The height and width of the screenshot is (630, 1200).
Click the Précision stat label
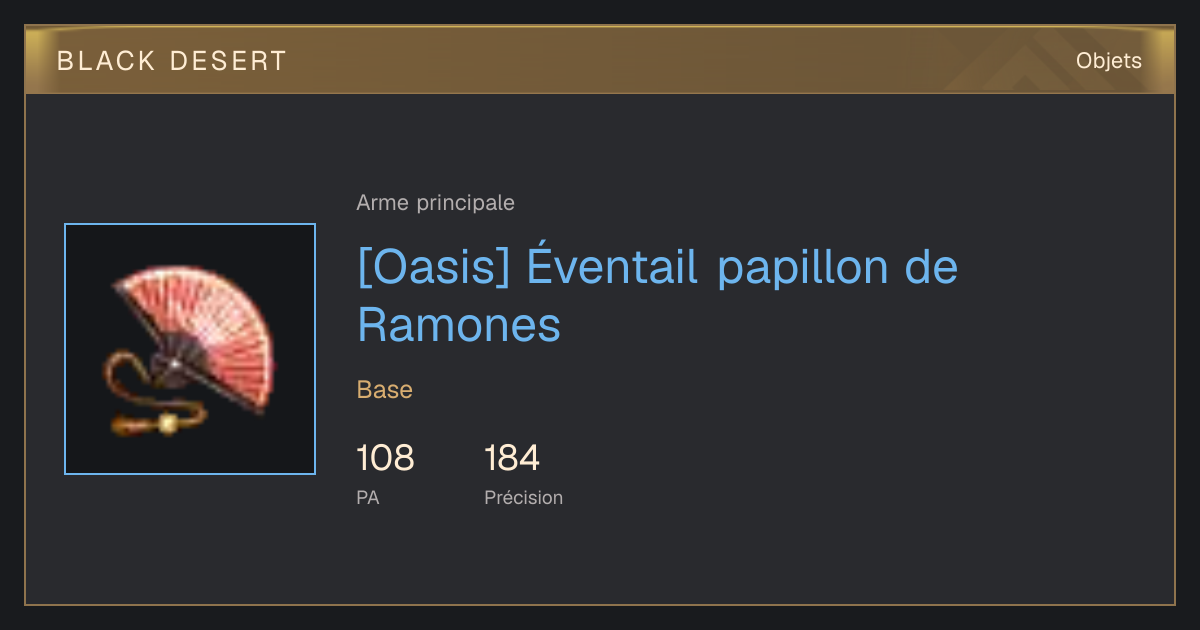coord(524,497)
